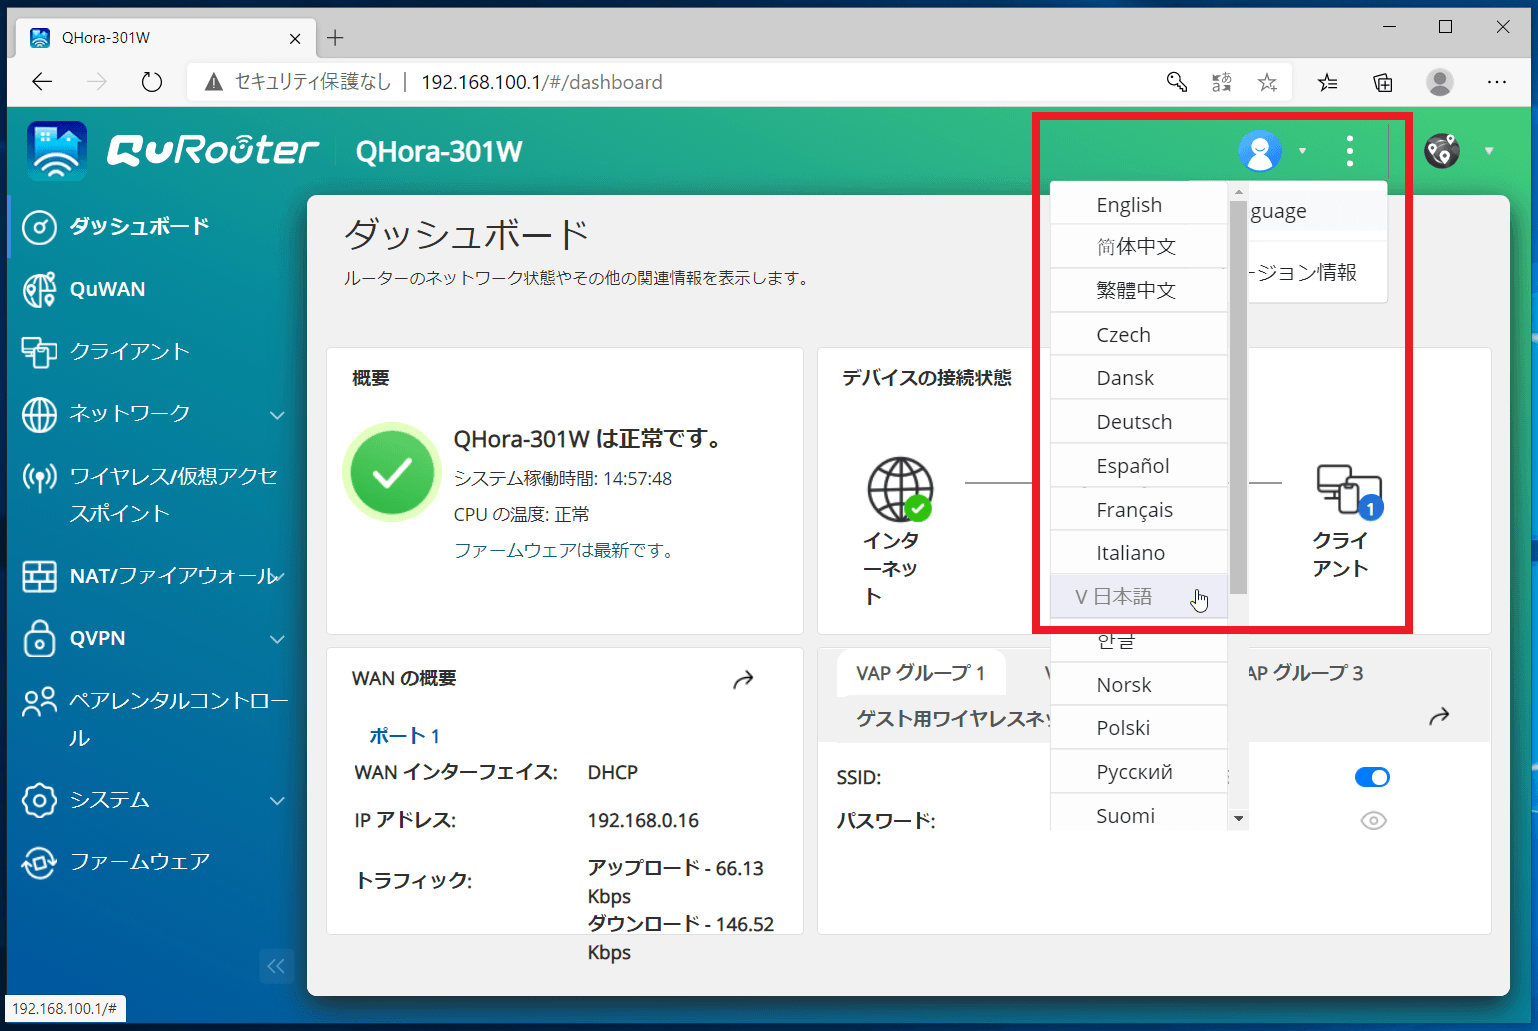Click the QuRouter logo icon
The height and width of the screenshot is (1031, 1538).
pyautogui.click(x=57, y=150)
